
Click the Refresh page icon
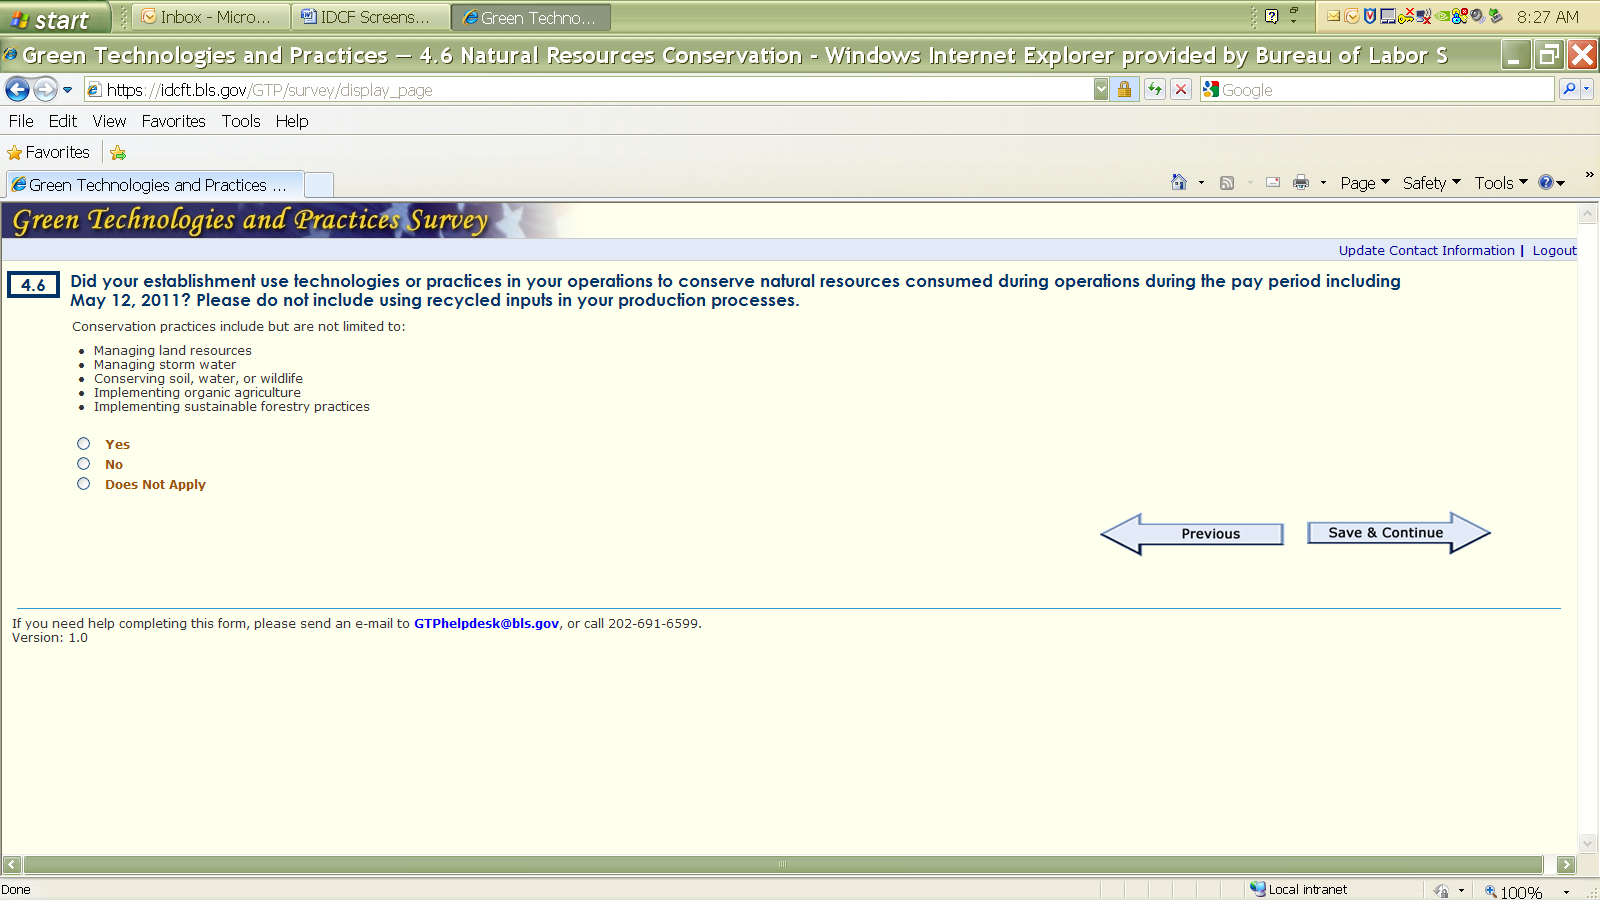coord(1155,90)
